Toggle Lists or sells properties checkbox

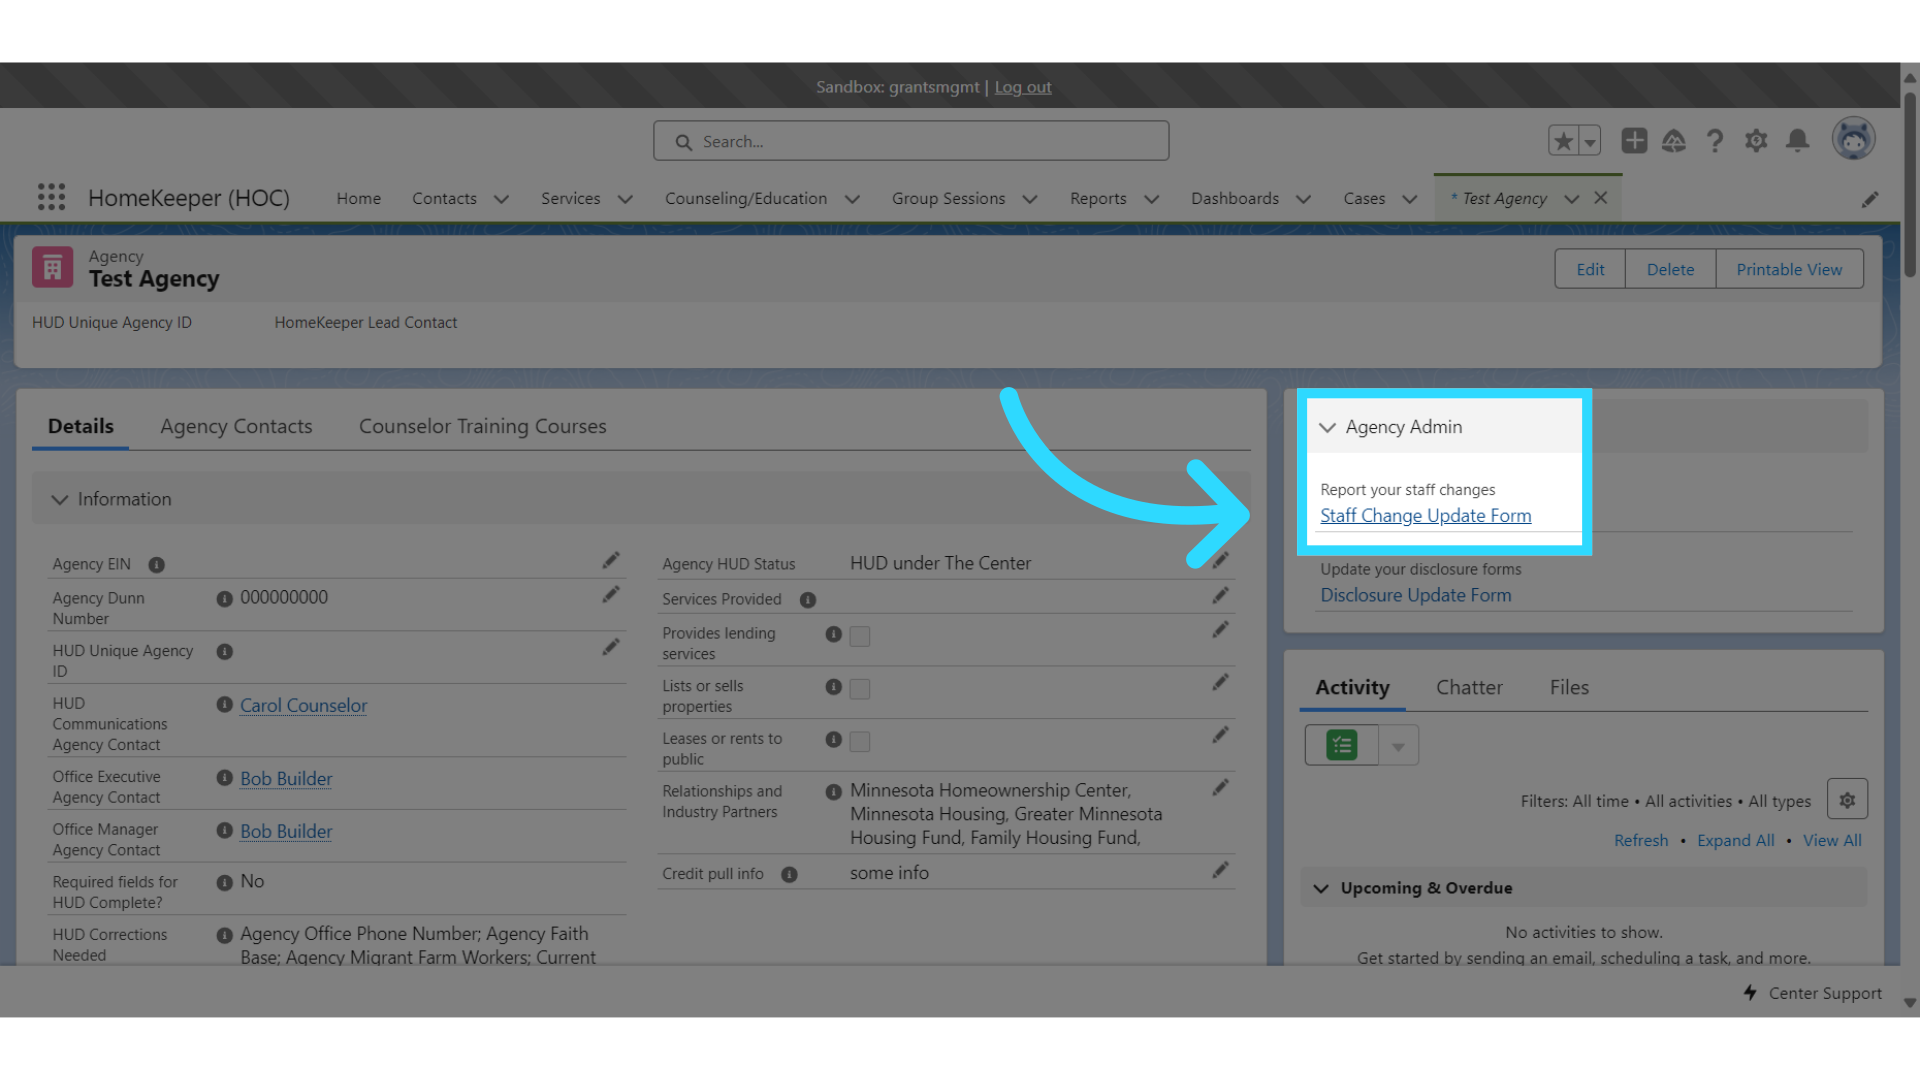tap(859, 689)
